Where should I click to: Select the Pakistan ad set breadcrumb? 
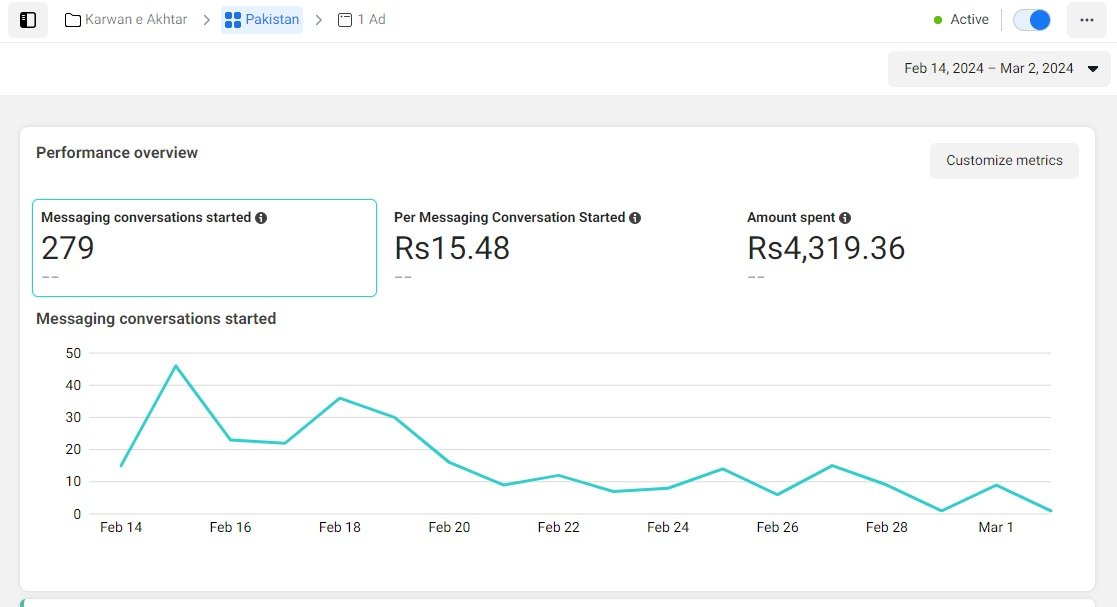point(271,20)
